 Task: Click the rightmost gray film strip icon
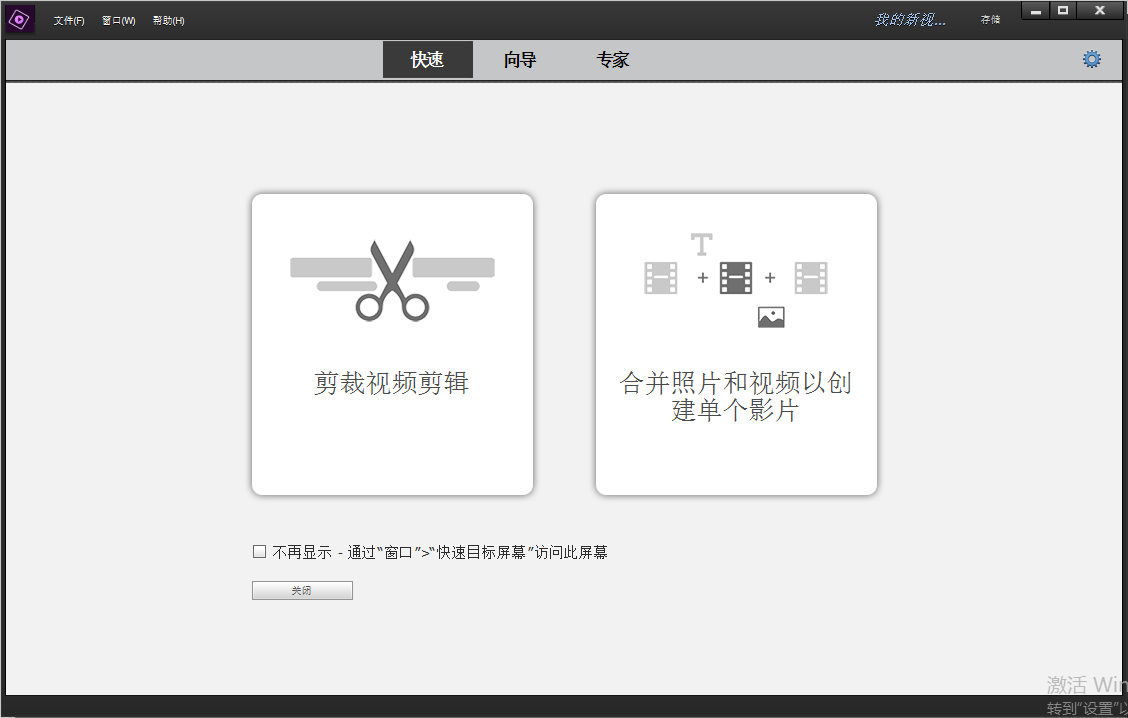coord(811,278)
